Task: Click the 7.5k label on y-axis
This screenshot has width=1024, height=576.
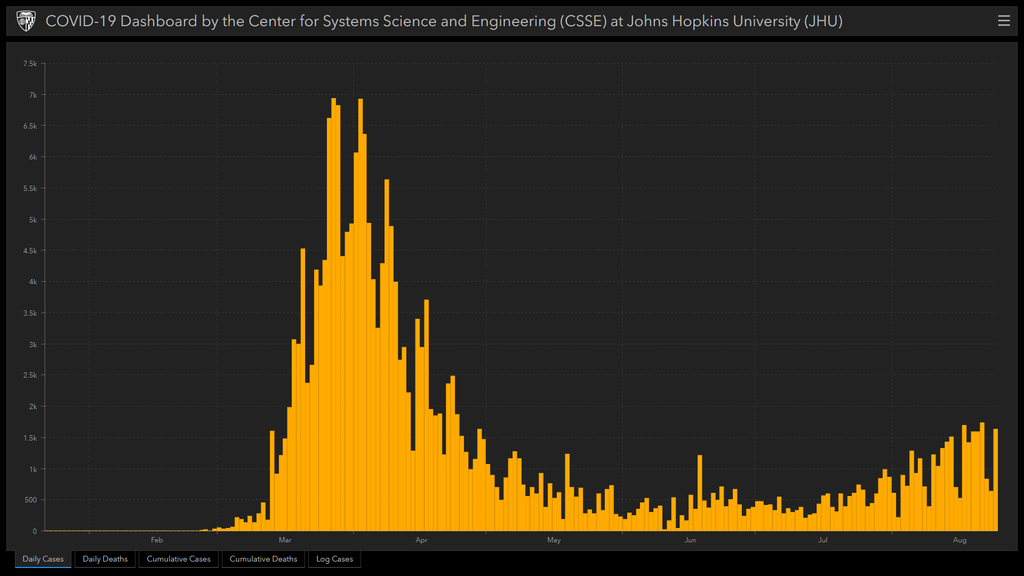Action: (x=30, y=64)
